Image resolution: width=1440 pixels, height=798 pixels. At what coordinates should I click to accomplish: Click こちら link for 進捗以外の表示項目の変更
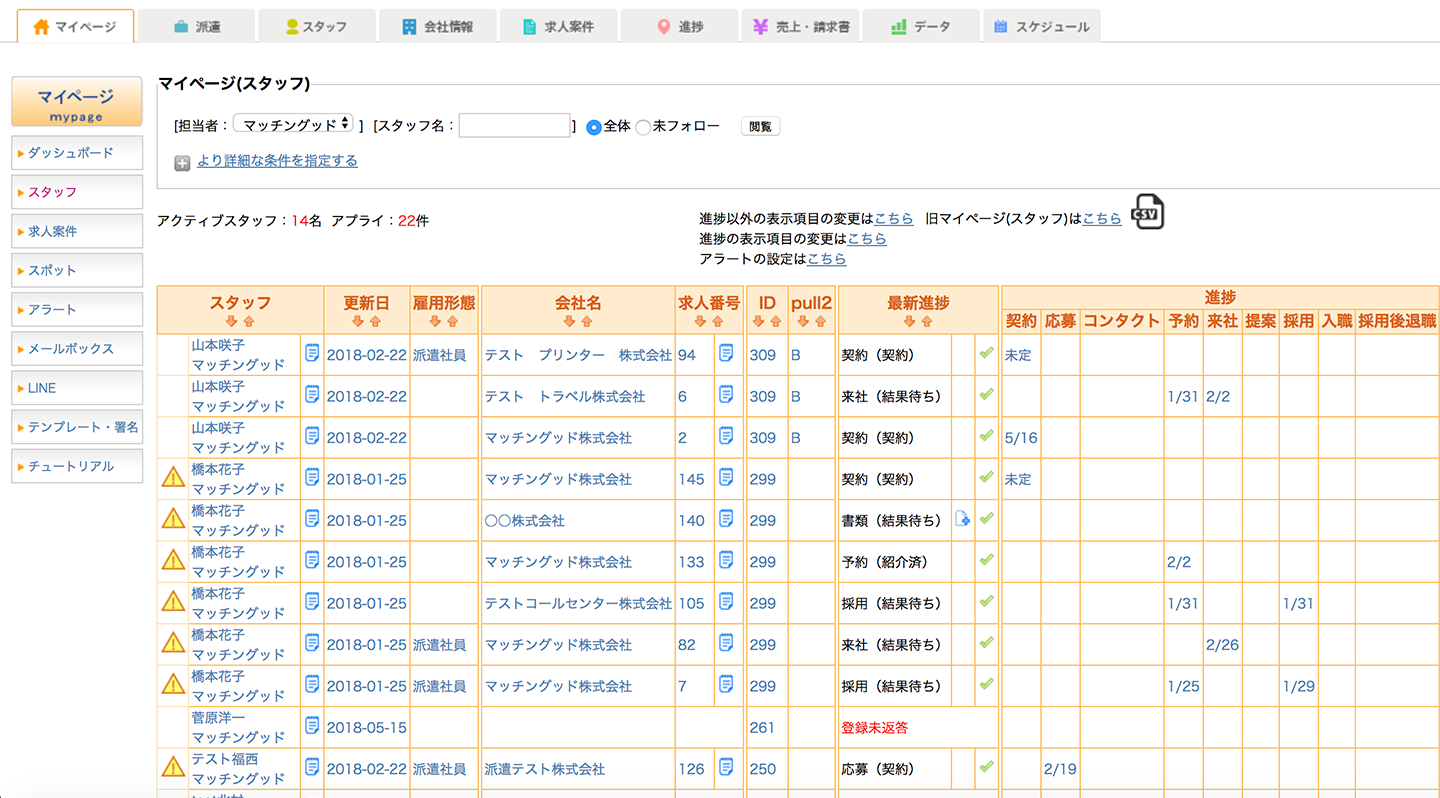(x=894, y=218)
